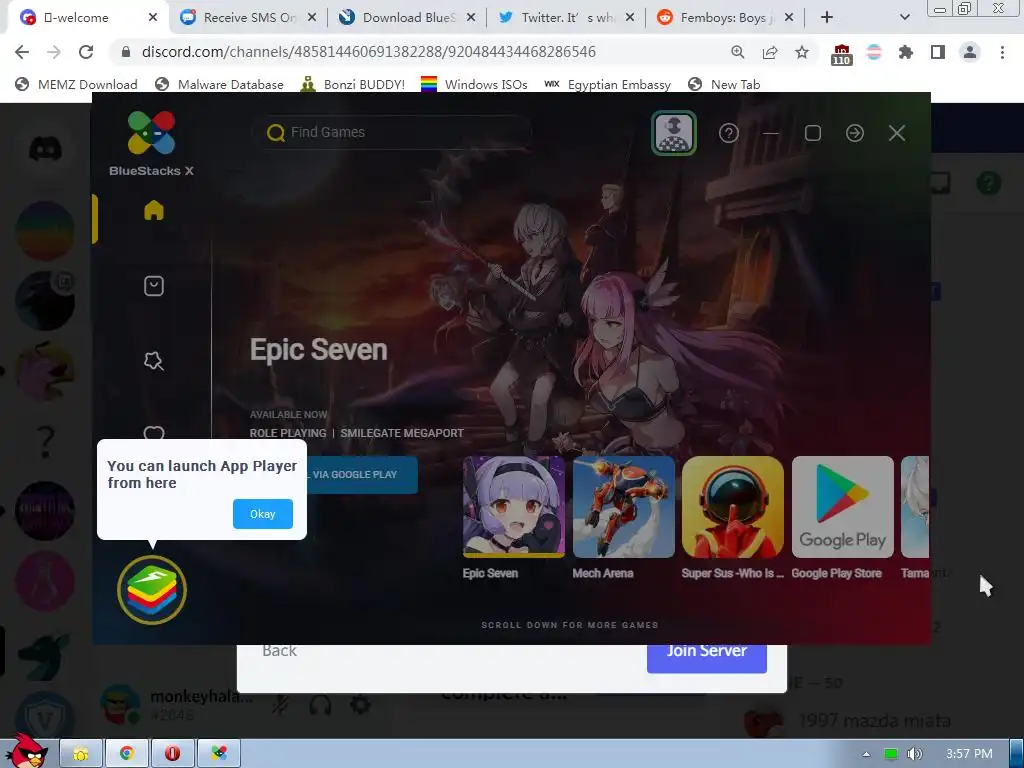This screenshot has height=768, width=1024.
Task: Open the BlueStacks Home sidebar icon
Action: pyautogui.click(x=154, y=210)
